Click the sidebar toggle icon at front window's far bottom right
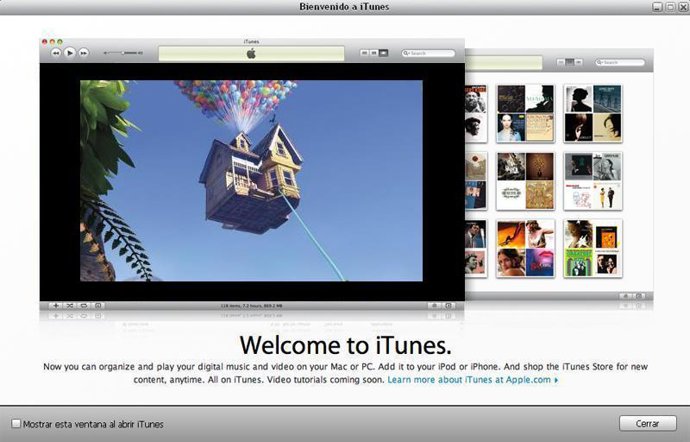The height and width of the screenshot is (442, 690). [x=448, y=305]
